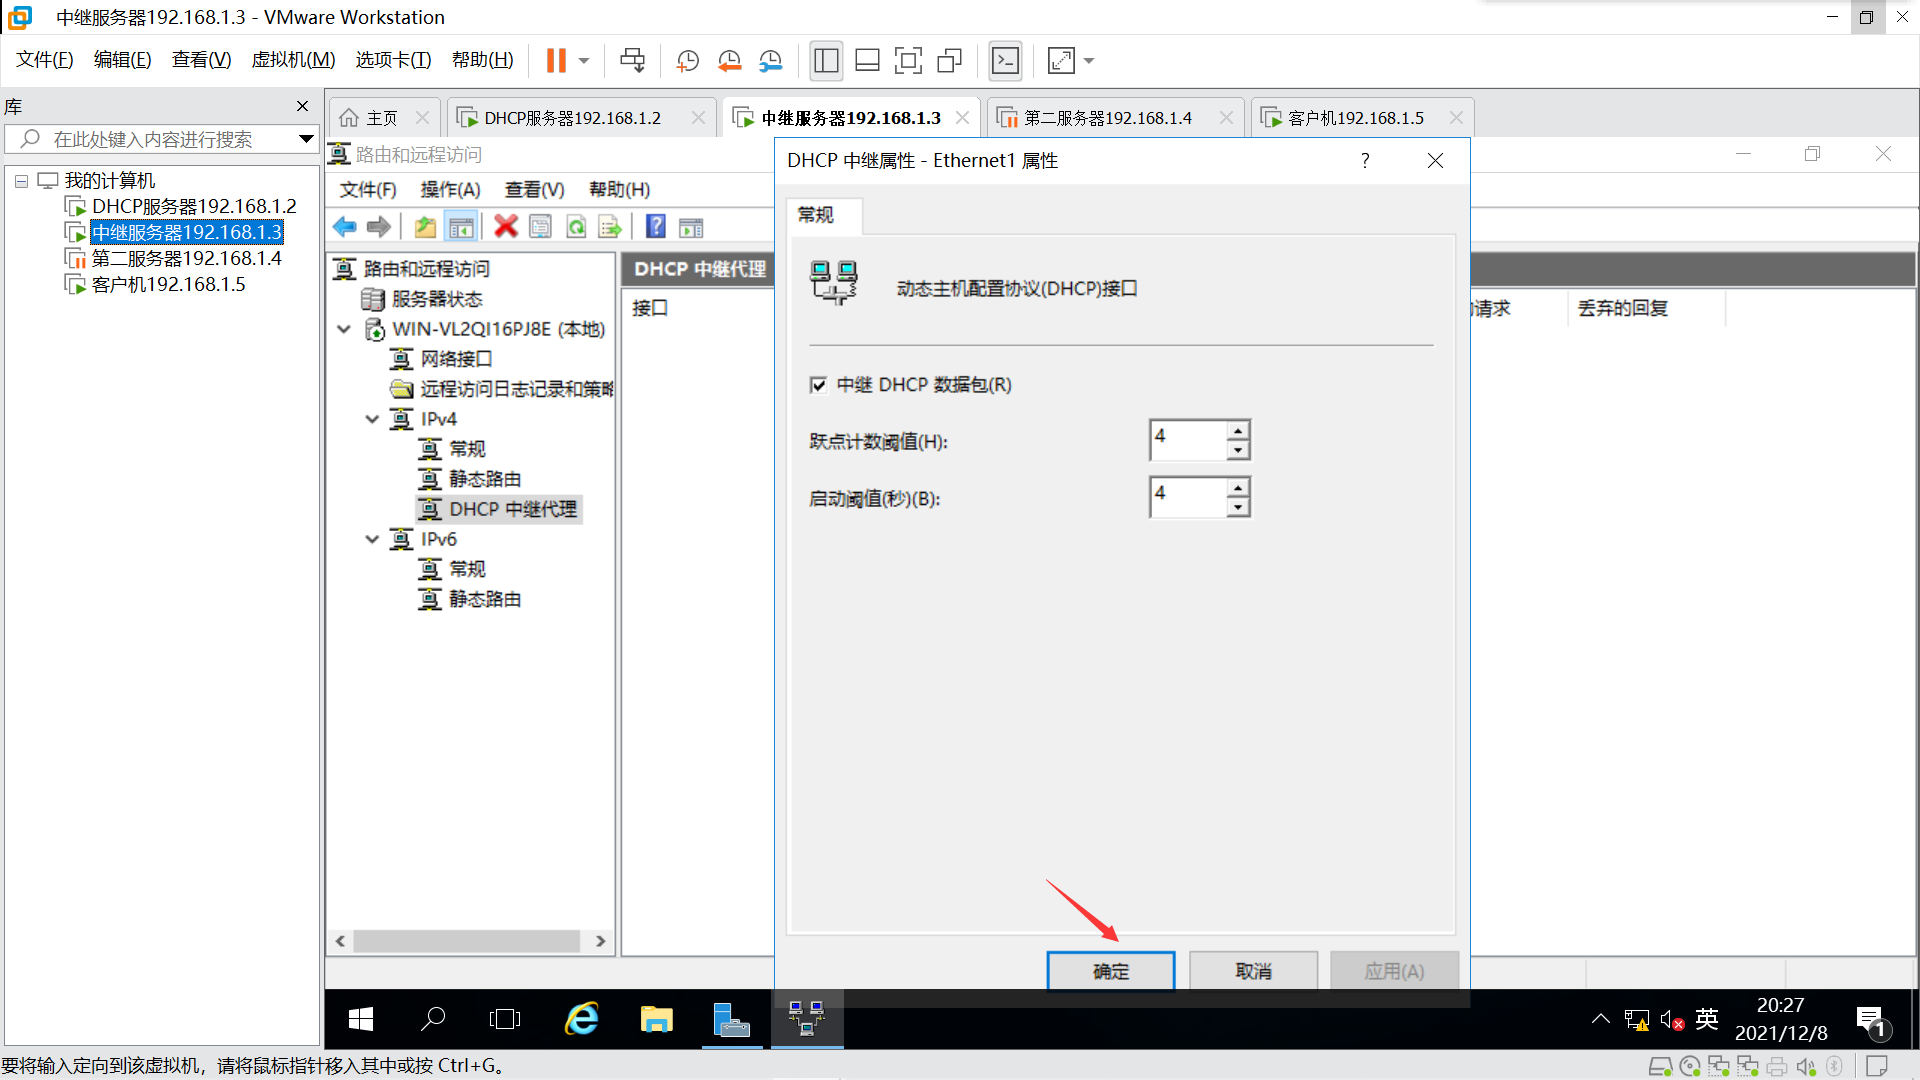Collapse the IPv4 tree node

(372, 419)
